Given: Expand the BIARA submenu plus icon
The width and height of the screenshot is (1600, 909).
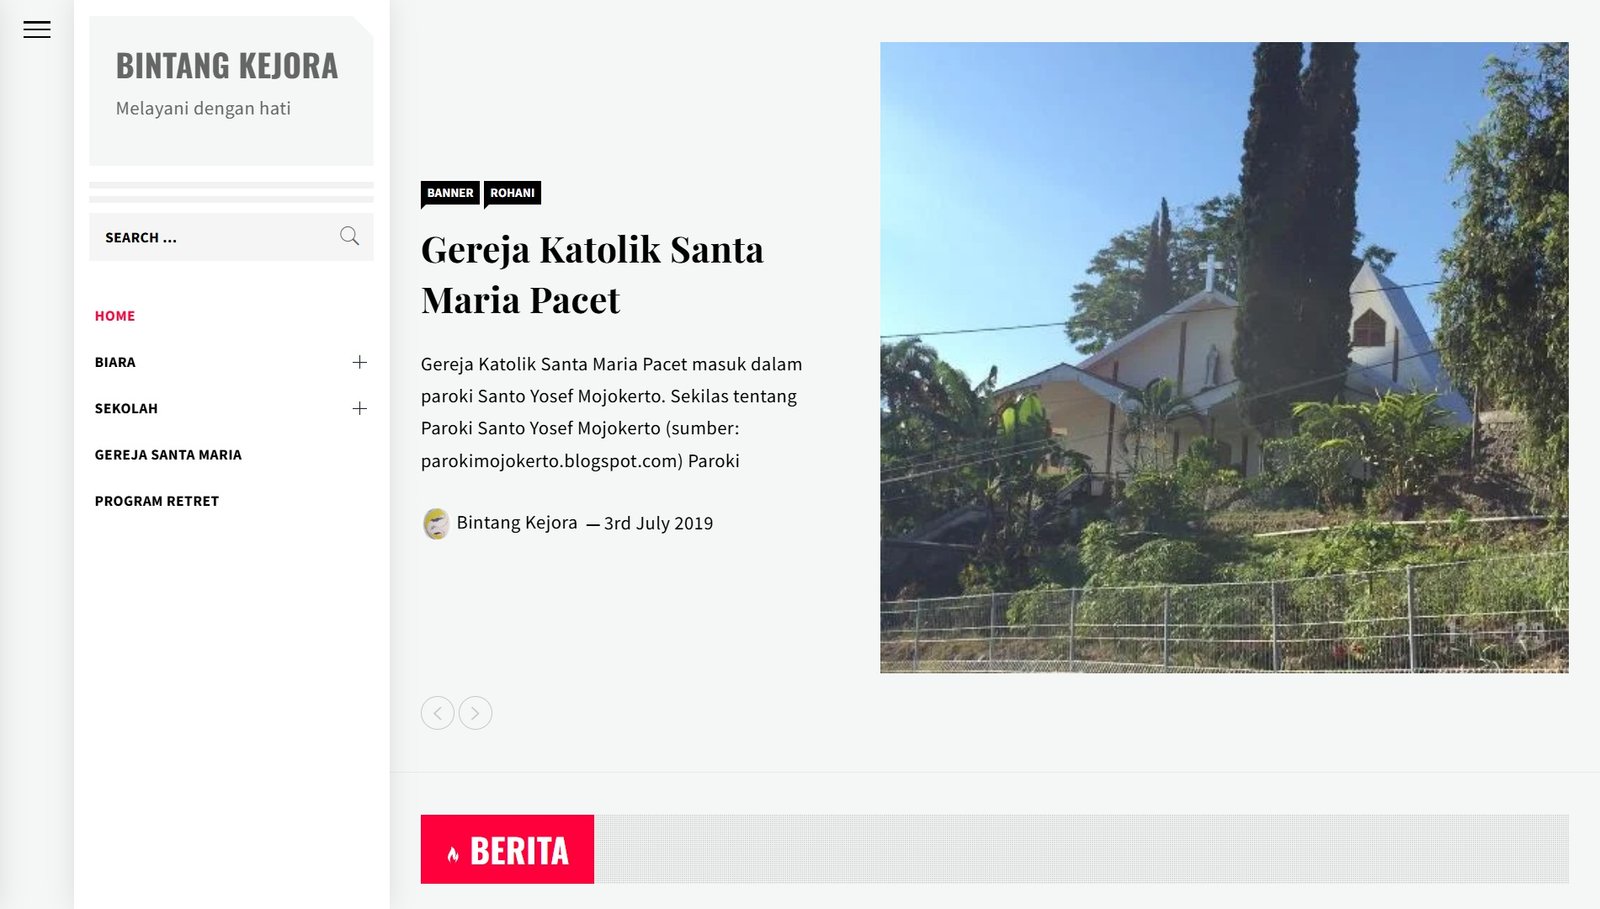Looking at the screenshot, I should 360,362.
